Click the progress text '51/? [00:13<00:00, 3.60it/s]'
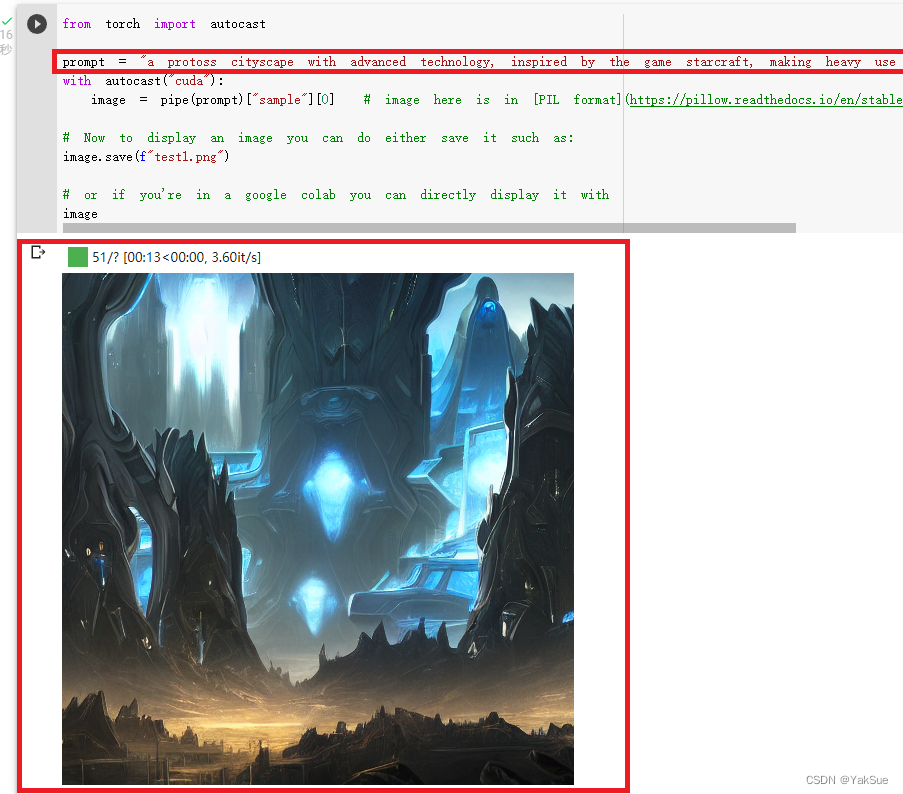The width and height of the screenshot is (903, 794). tap(176, 257)
